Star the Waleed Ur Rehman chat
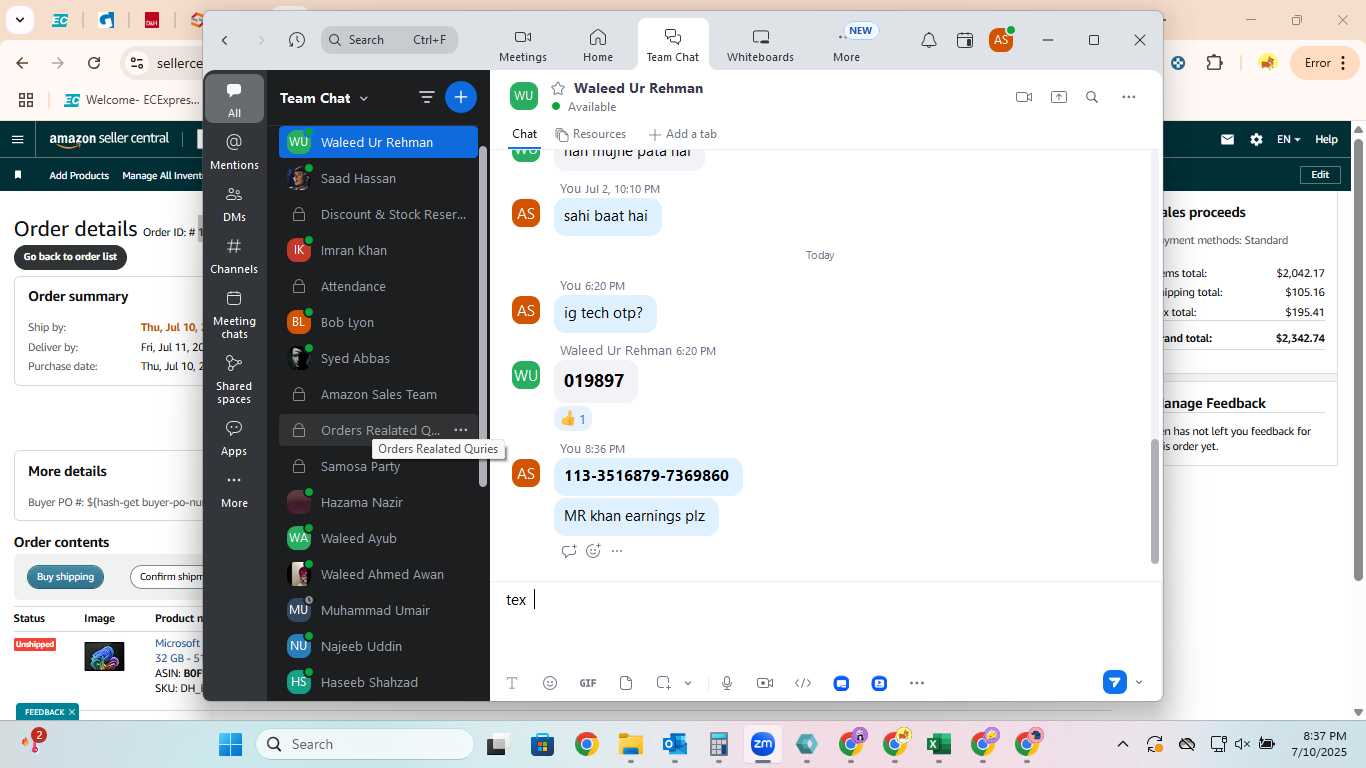The height and width of the screenshot is (768, 1366). [558, 88]
